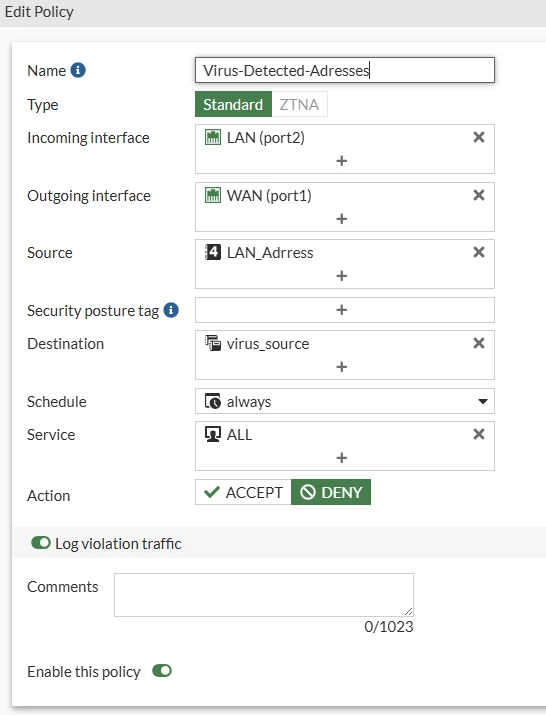Click LAN_Adrress source entry text
Viewport: 546px width, 715px height.
point(270,253)
